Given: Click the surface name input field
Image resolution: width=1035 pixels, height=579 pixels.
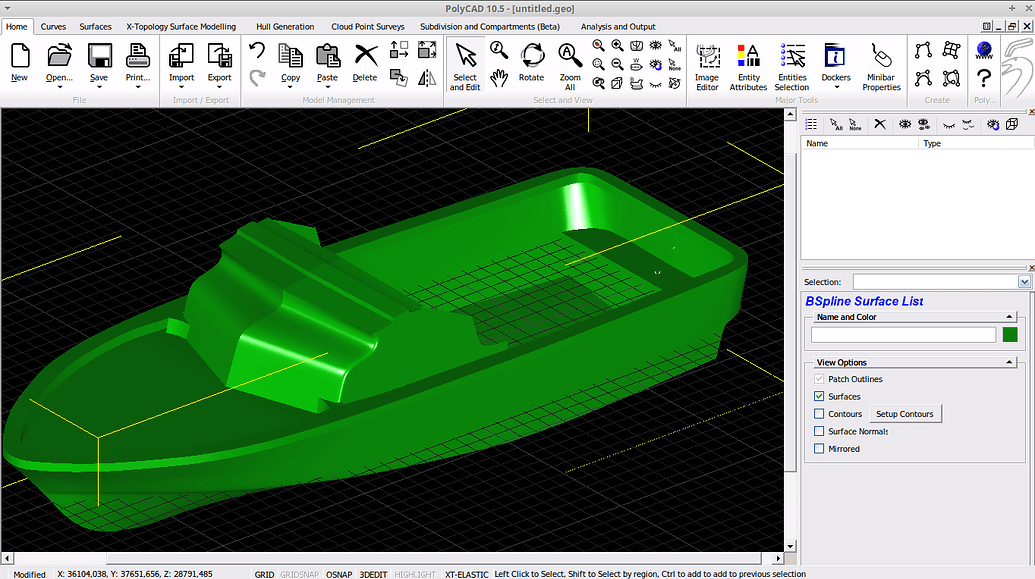Looking at the screenshot, I should point(903,335).
